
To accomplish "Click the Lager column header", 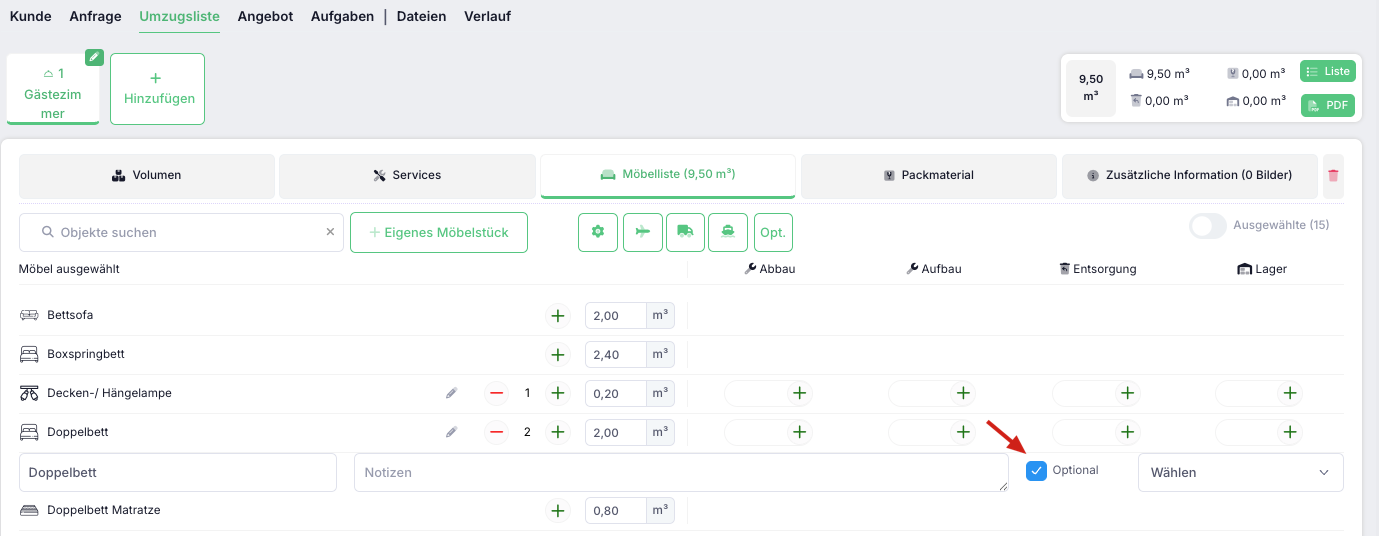I will pyautogui.click(x=1261, y=269).
